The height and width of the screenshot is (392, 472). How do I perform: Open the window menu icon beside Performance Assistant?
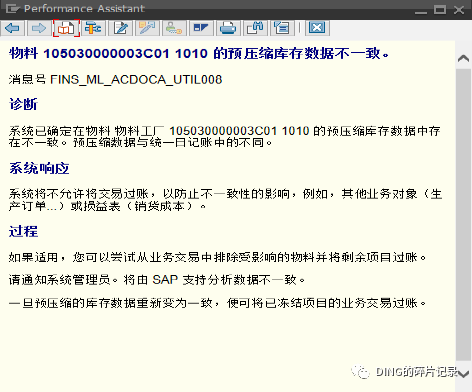(x=13, y=9)
